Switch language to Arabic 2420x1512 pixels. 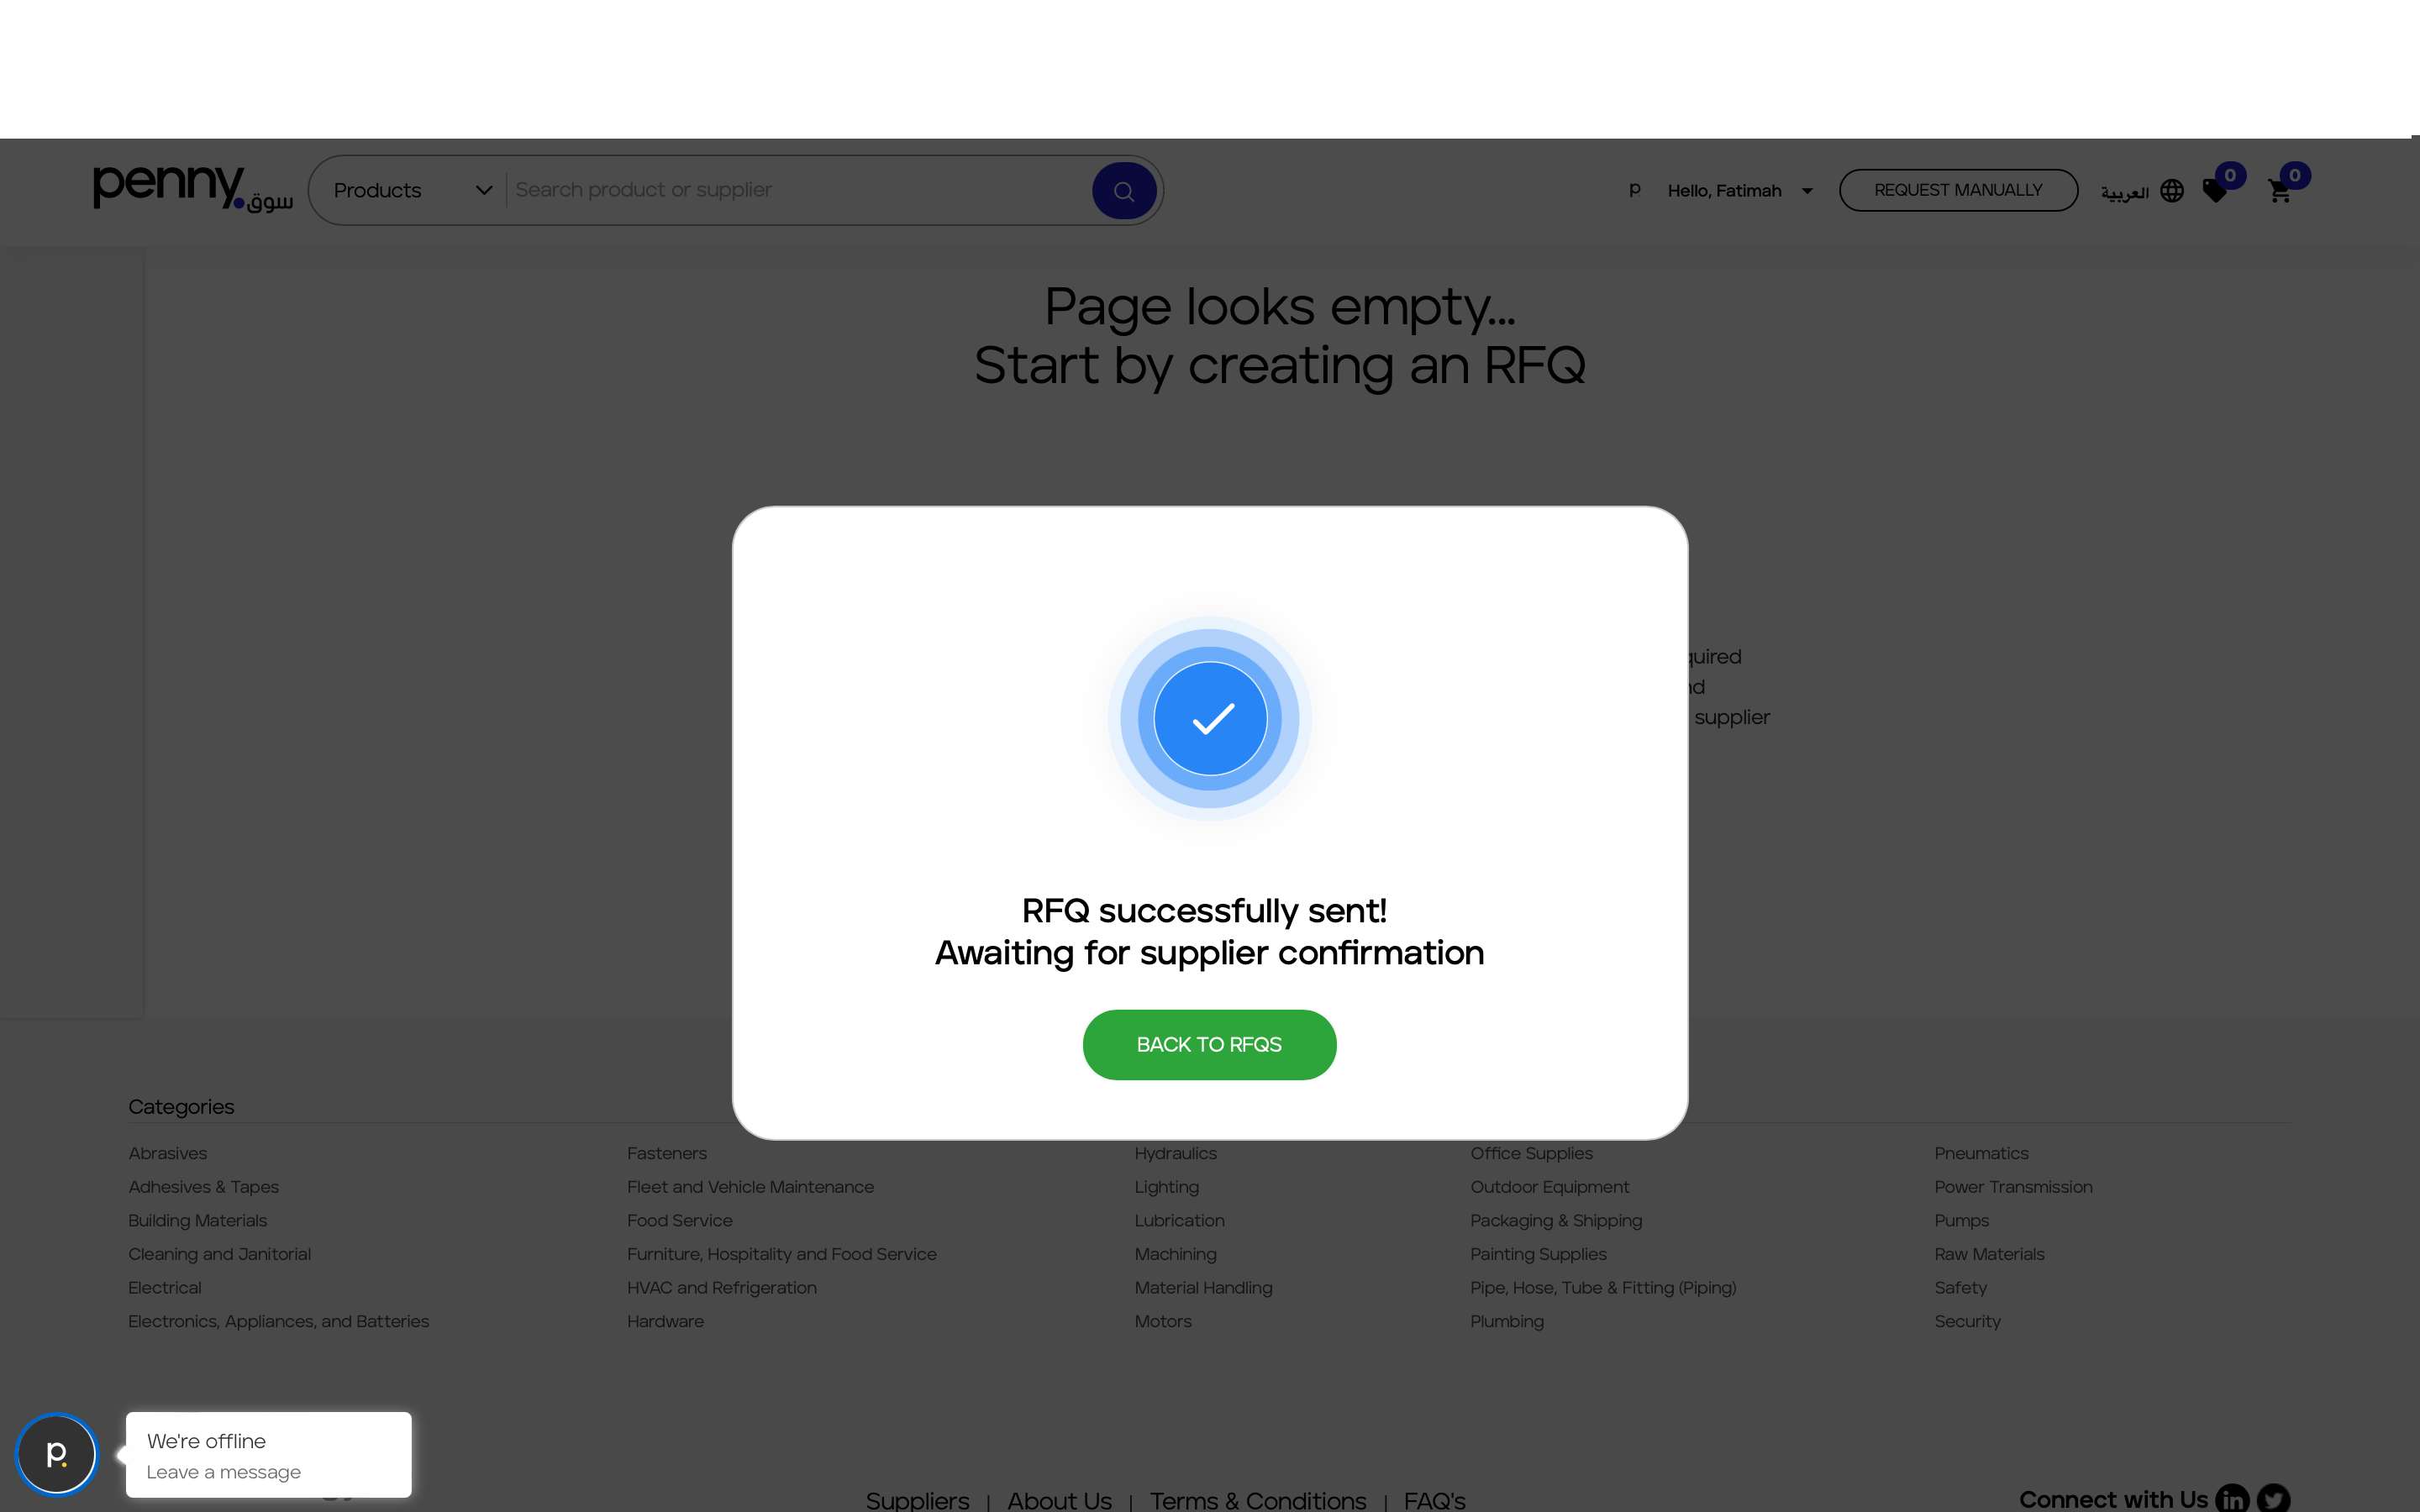2125,192
